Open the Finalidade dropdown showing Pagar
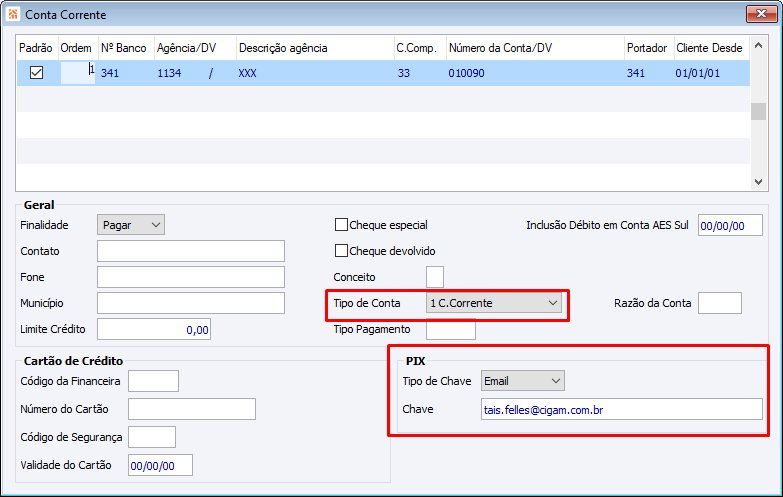Image resolution: width=783 pixels, height=497 pixels. (131, 225)
